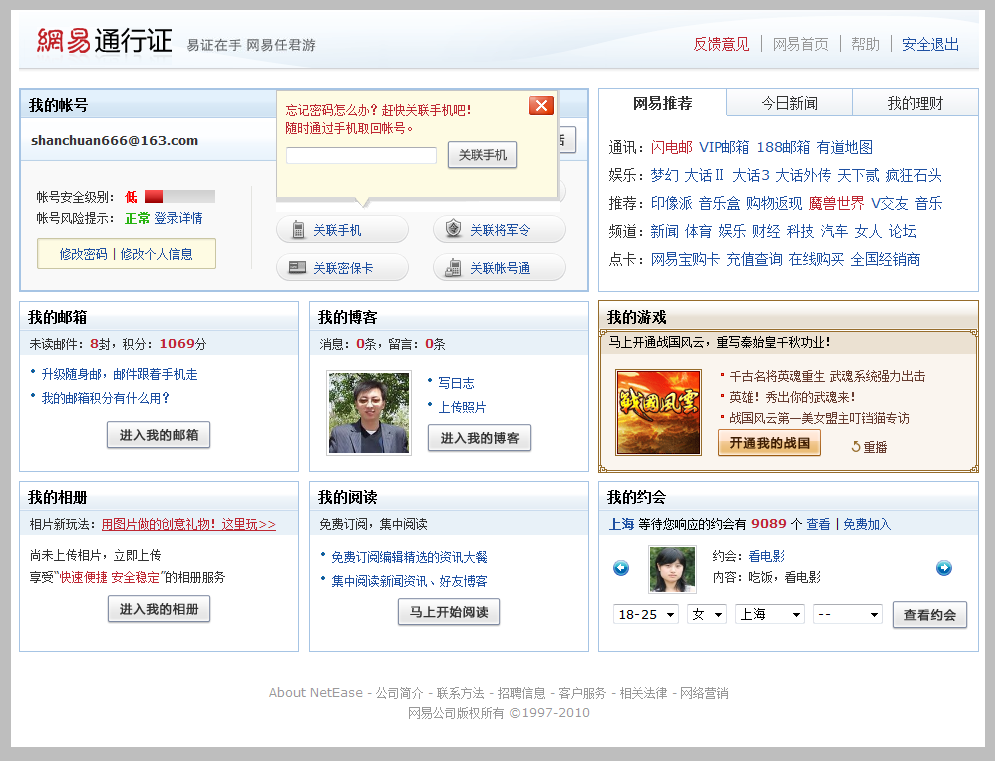The width and height of the screenshot is (995, 761).
Task: Switch to the 今日新闻 tab
Action: click(789, 103)
